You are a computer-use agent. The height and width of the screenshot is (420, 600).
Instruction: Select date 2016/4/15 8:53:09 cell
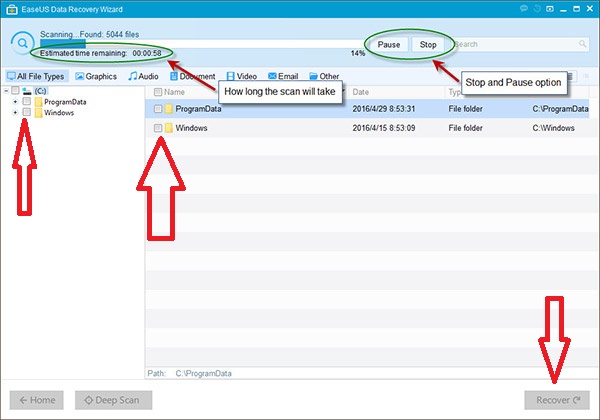pos(384,128)
